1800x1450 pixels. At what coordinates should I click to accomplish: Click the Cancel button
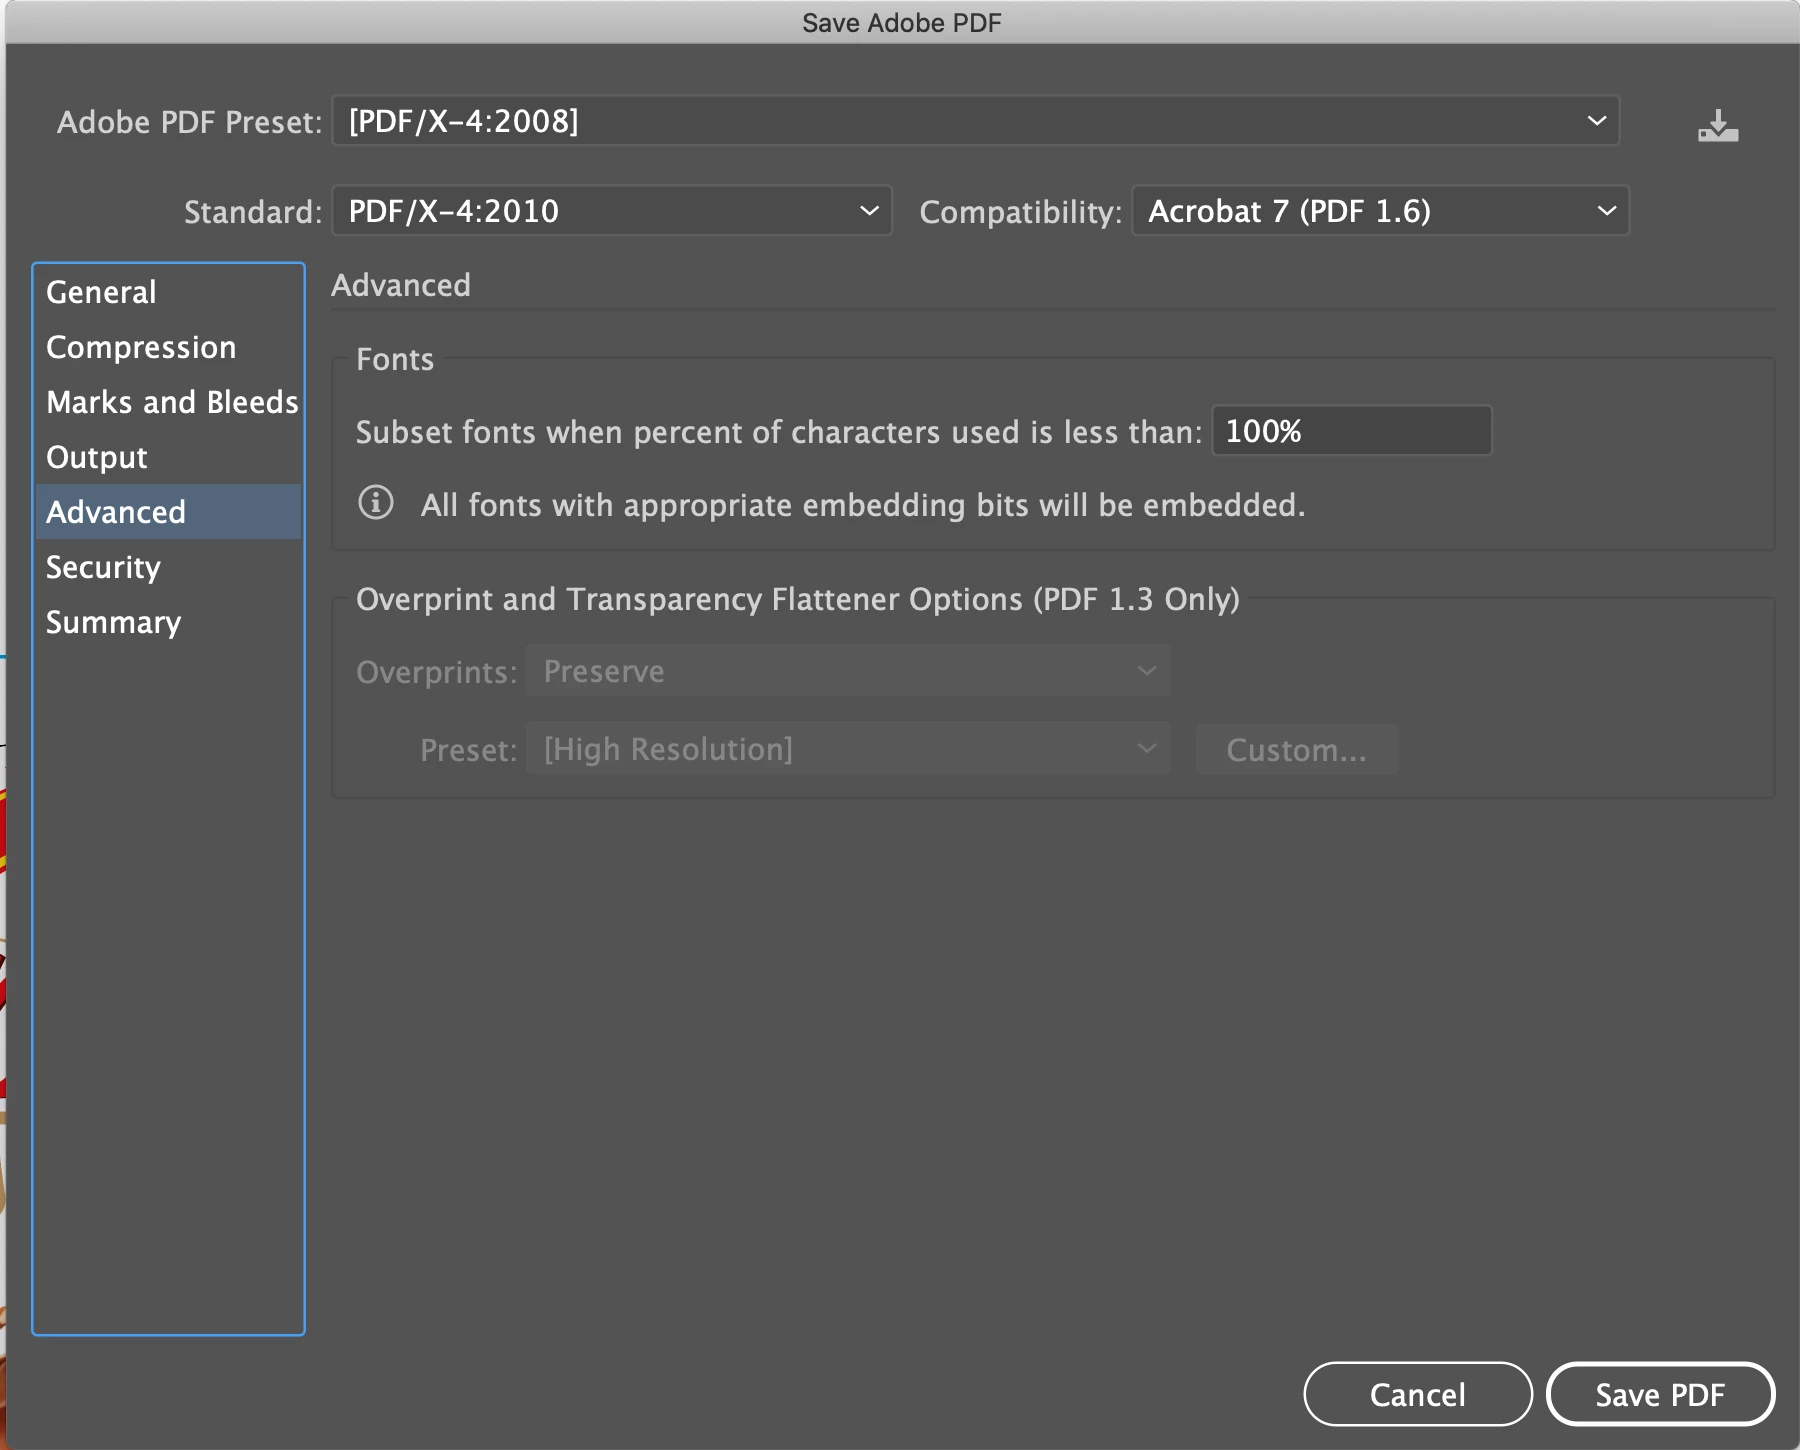pyautogui.click(x=1418, y=1394)
